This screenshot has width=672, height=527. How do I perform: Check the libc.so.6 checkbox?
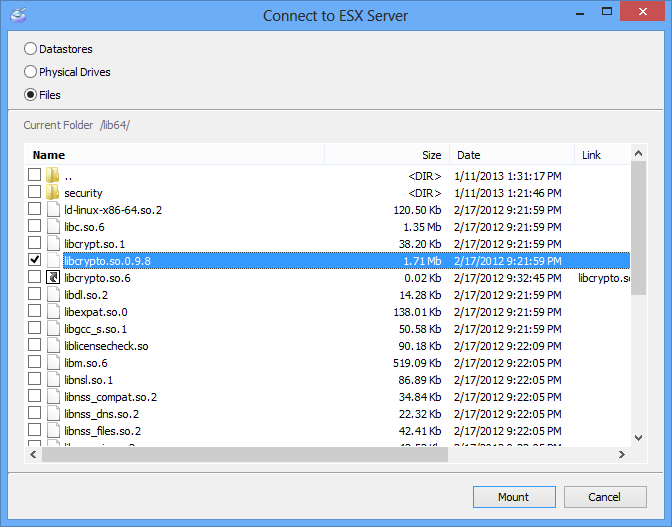pos(34,226)
